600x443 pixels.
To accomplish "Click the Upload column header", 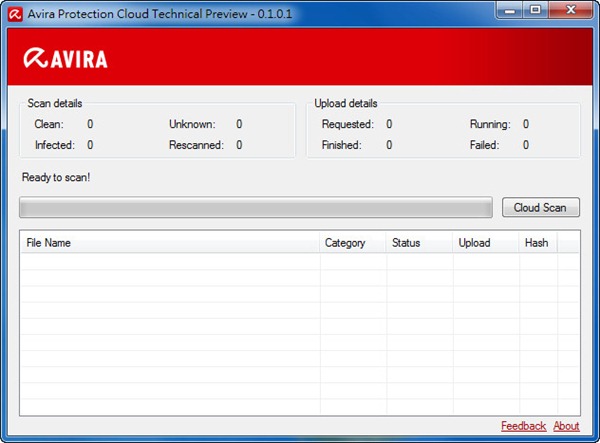I will pyautogui.click(x=486, y=243).
